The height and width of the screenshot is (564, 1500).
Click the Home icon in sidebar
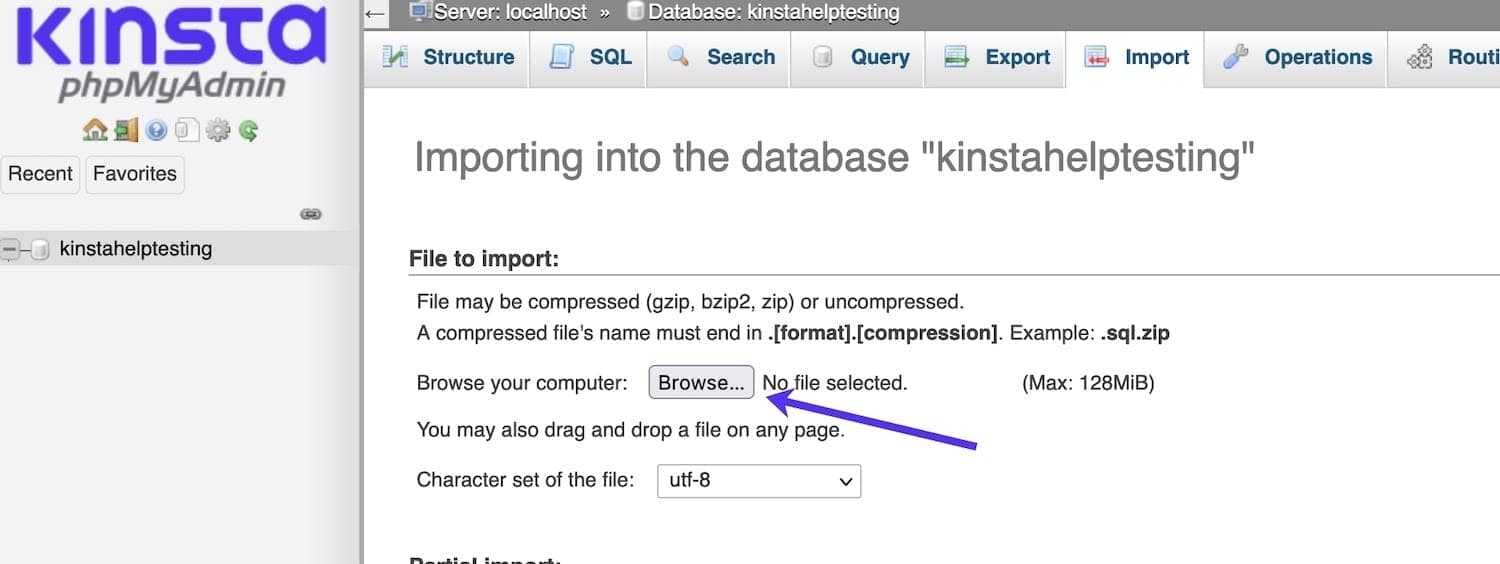coord(94,130)
